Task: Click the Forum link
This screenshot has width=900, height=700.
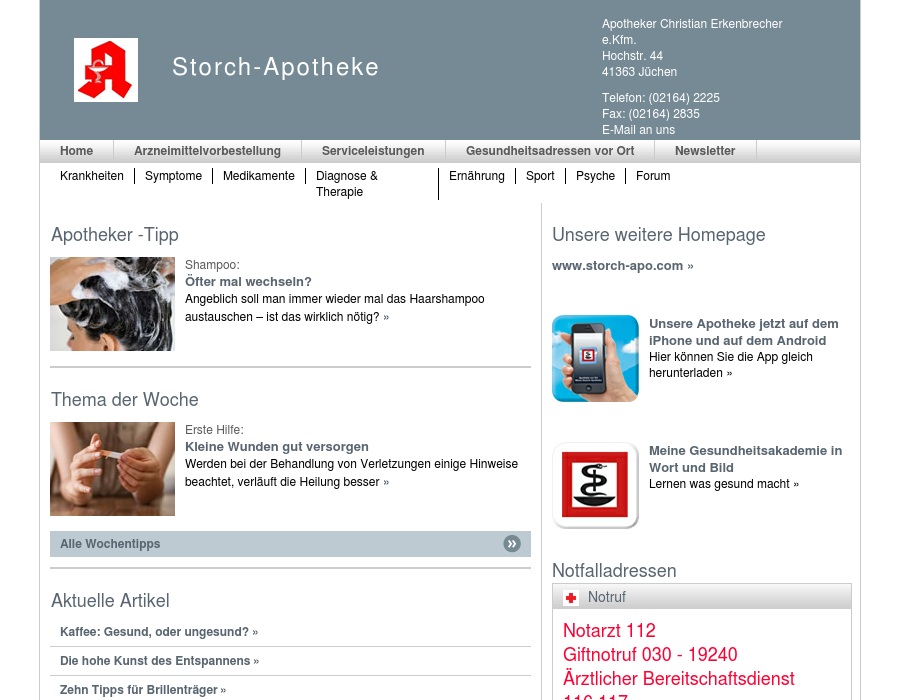Action: pos(653,176)
